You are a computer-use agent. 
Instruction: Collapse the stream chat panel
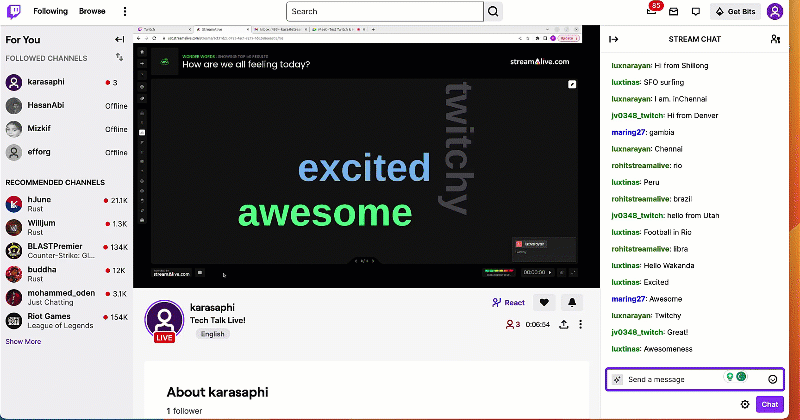pos(613,39)
